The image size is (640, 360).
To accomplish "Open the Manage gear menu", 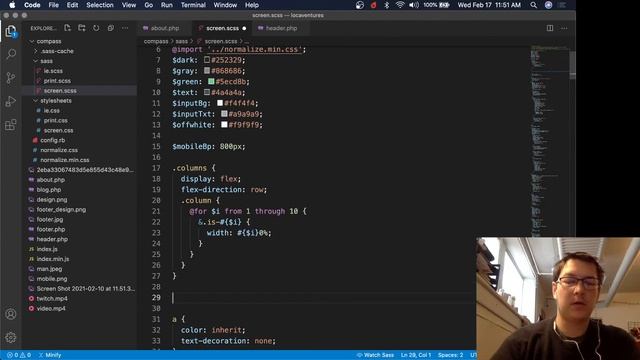I will 11,338.
